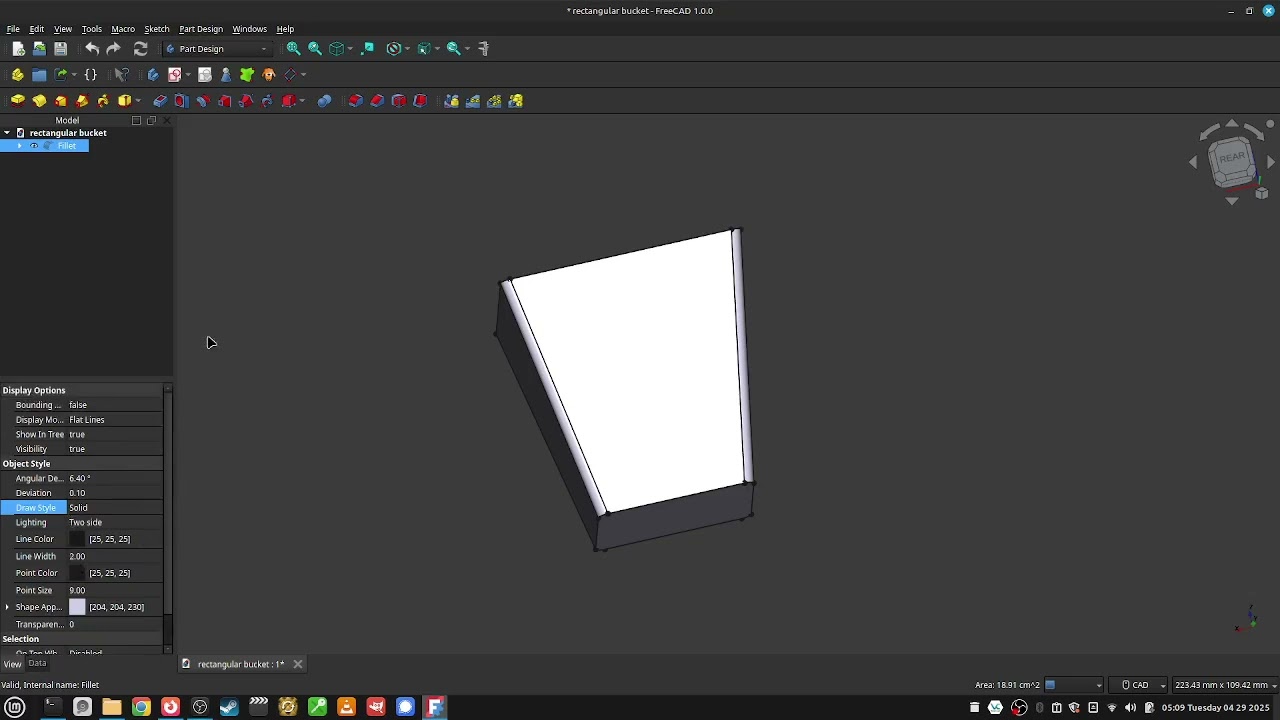The height and width of the screenshot is (720, 1280).
Task: Click the Draw Style Solid value
Action: 114,508
